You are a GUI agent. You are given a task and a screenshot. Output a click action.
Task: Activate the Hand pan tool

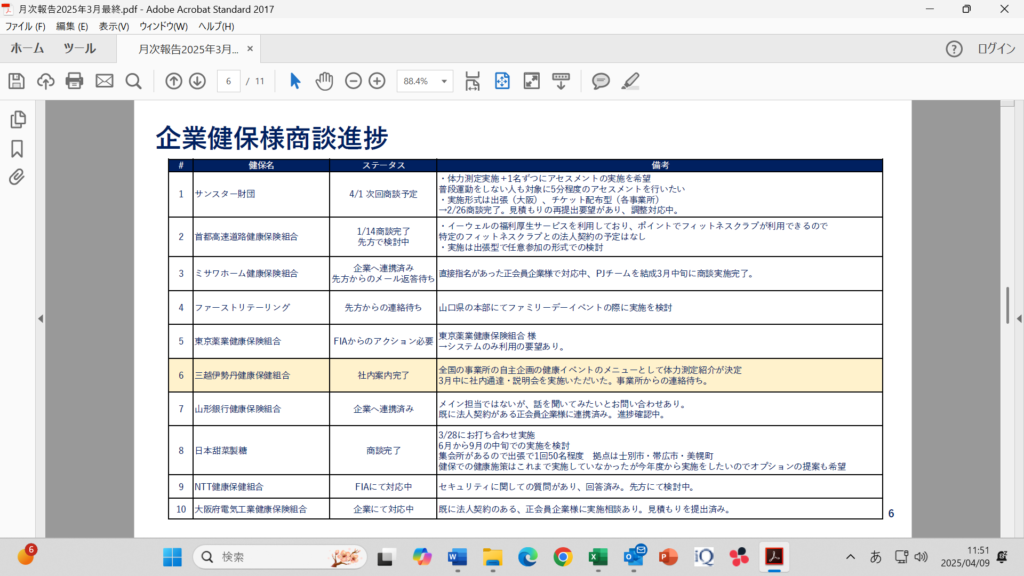click(x=325, y=81)
